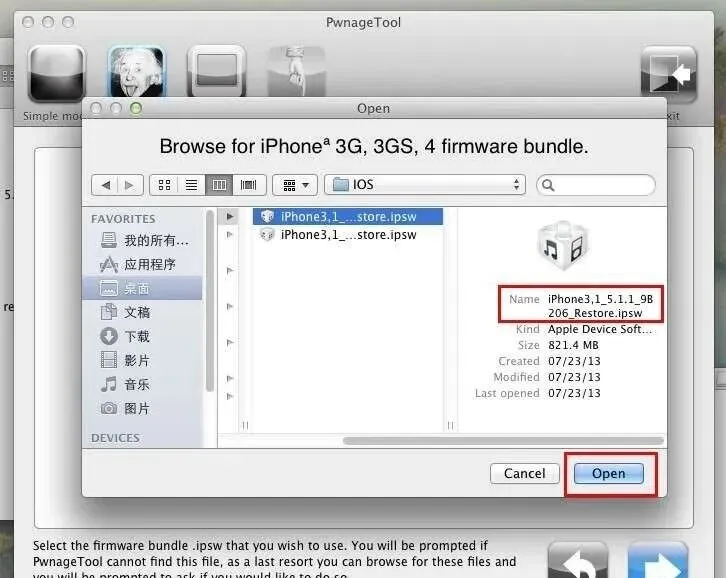Click the dimmed hand icon in PwnageTool toolbar

(296, 71)
